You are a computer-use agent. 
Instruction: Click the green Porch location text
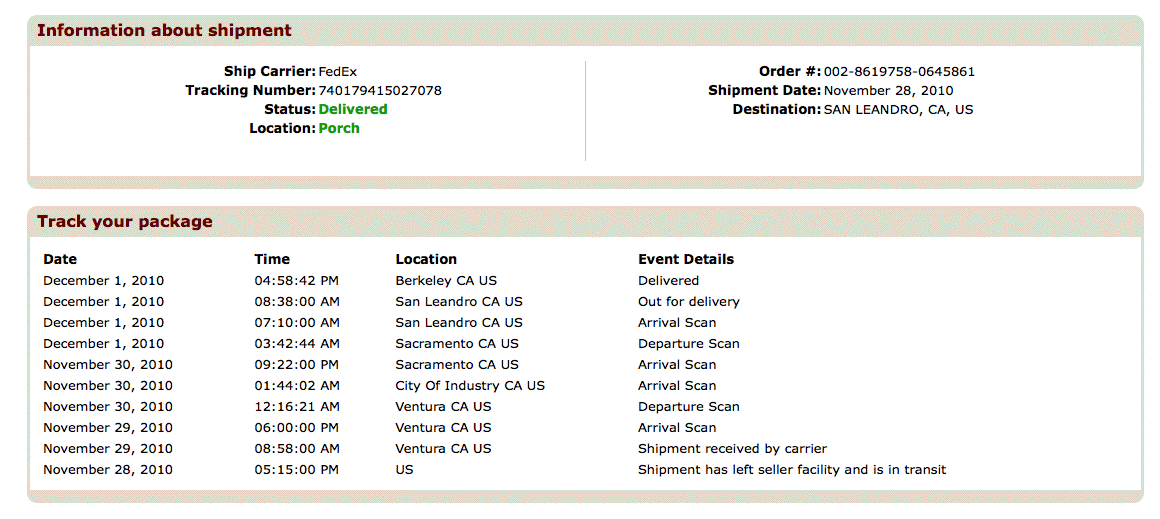[x=339, y=129]
